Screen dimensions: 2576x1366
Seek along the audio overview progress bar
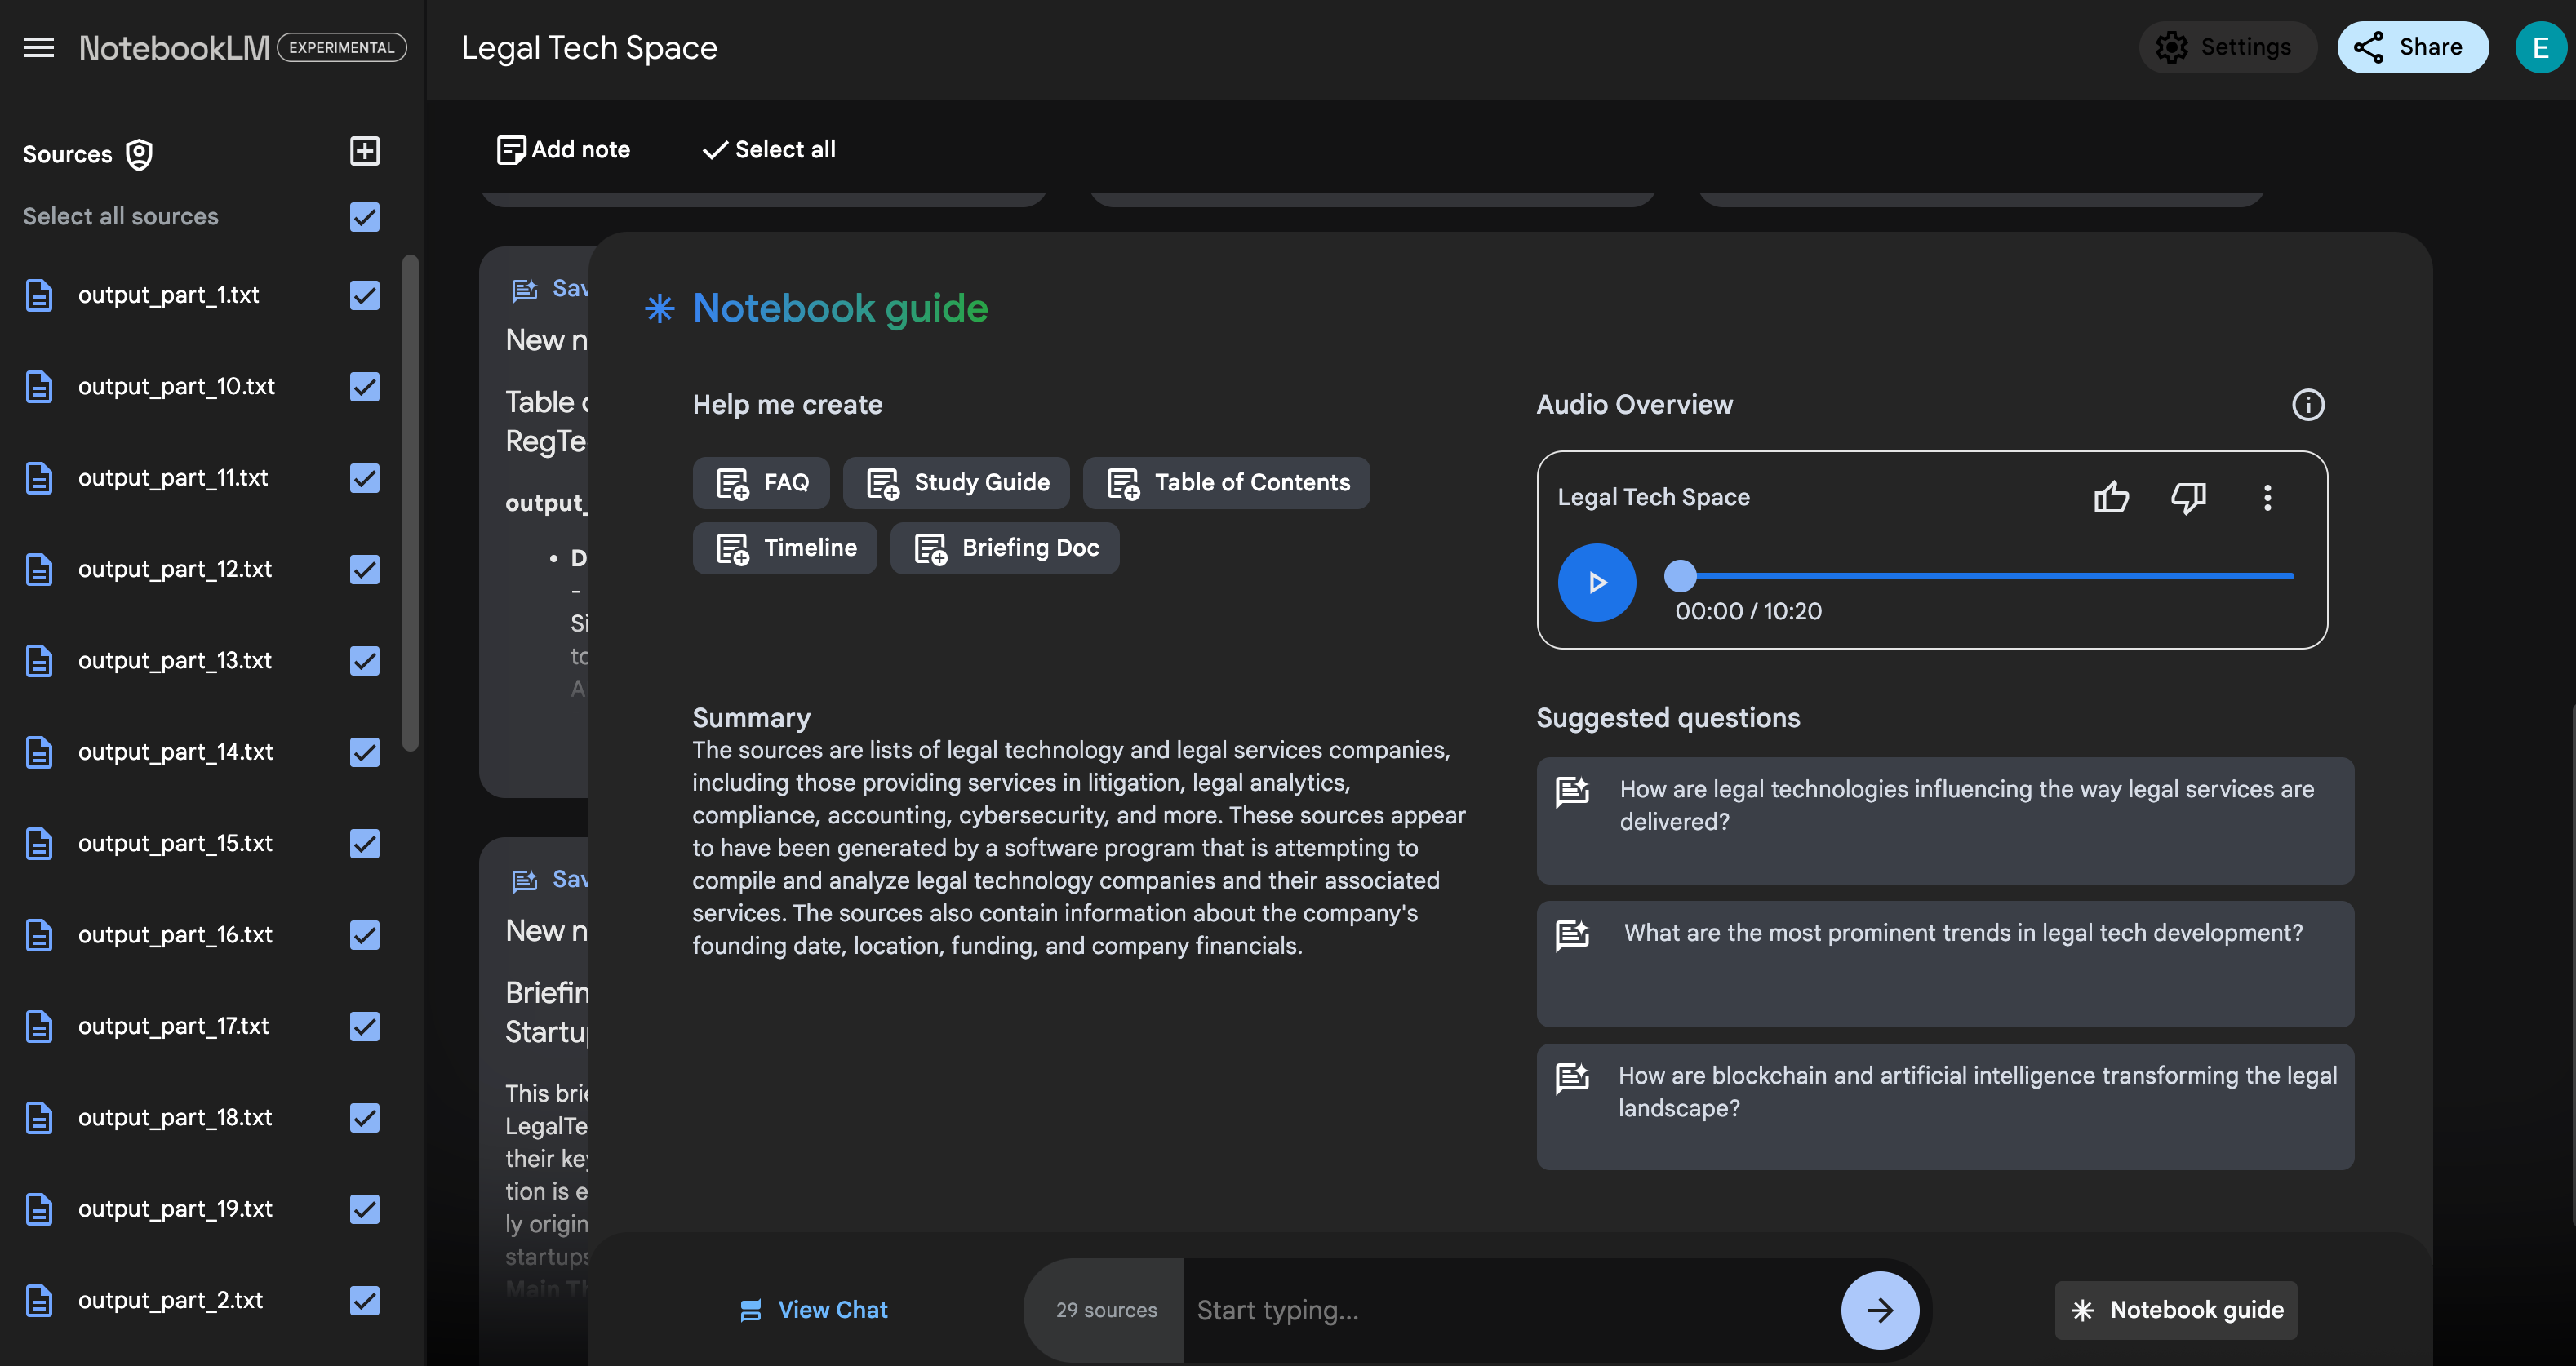click(1987, 576)
